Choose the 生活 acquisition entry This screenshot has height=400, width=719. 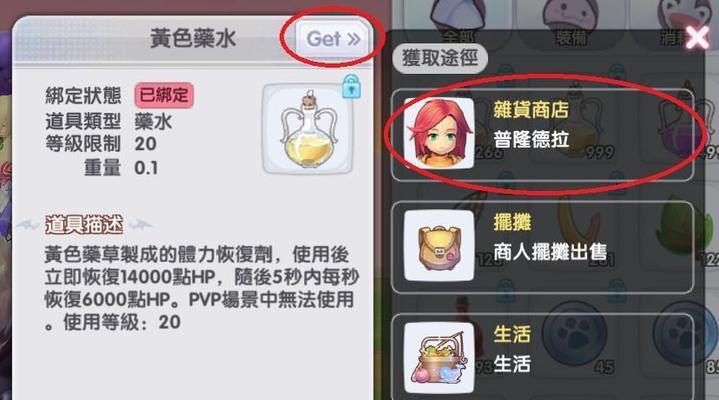coord(542,357)
